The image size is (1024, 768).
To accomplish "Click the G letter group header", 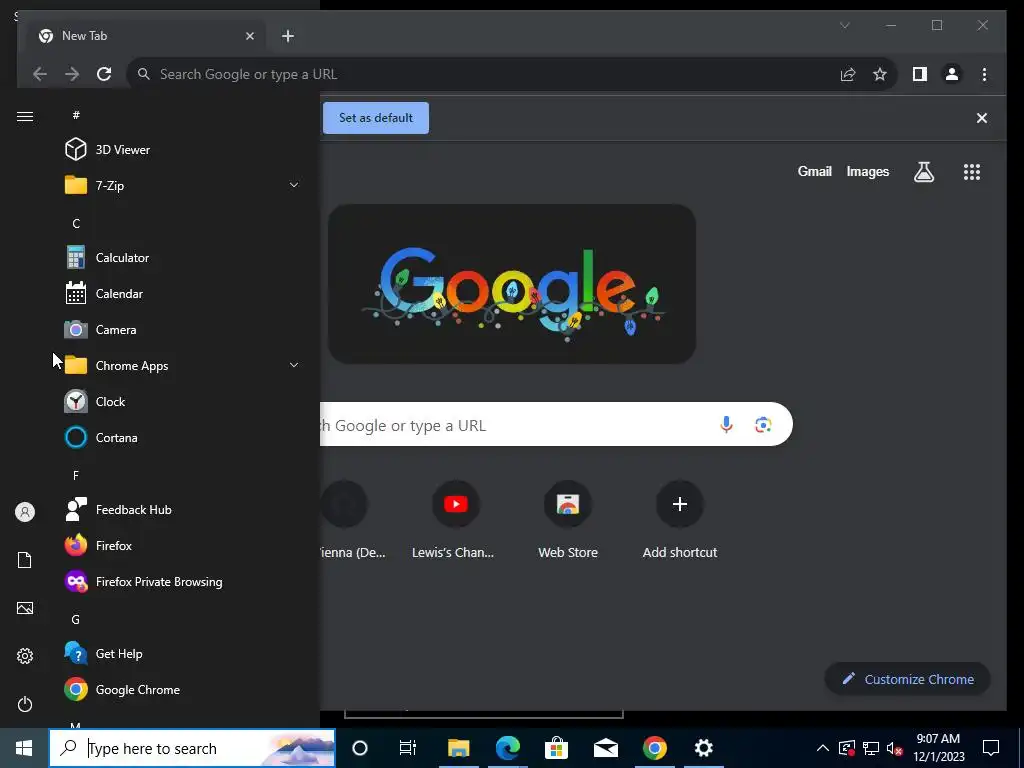I will click(76, 619).
